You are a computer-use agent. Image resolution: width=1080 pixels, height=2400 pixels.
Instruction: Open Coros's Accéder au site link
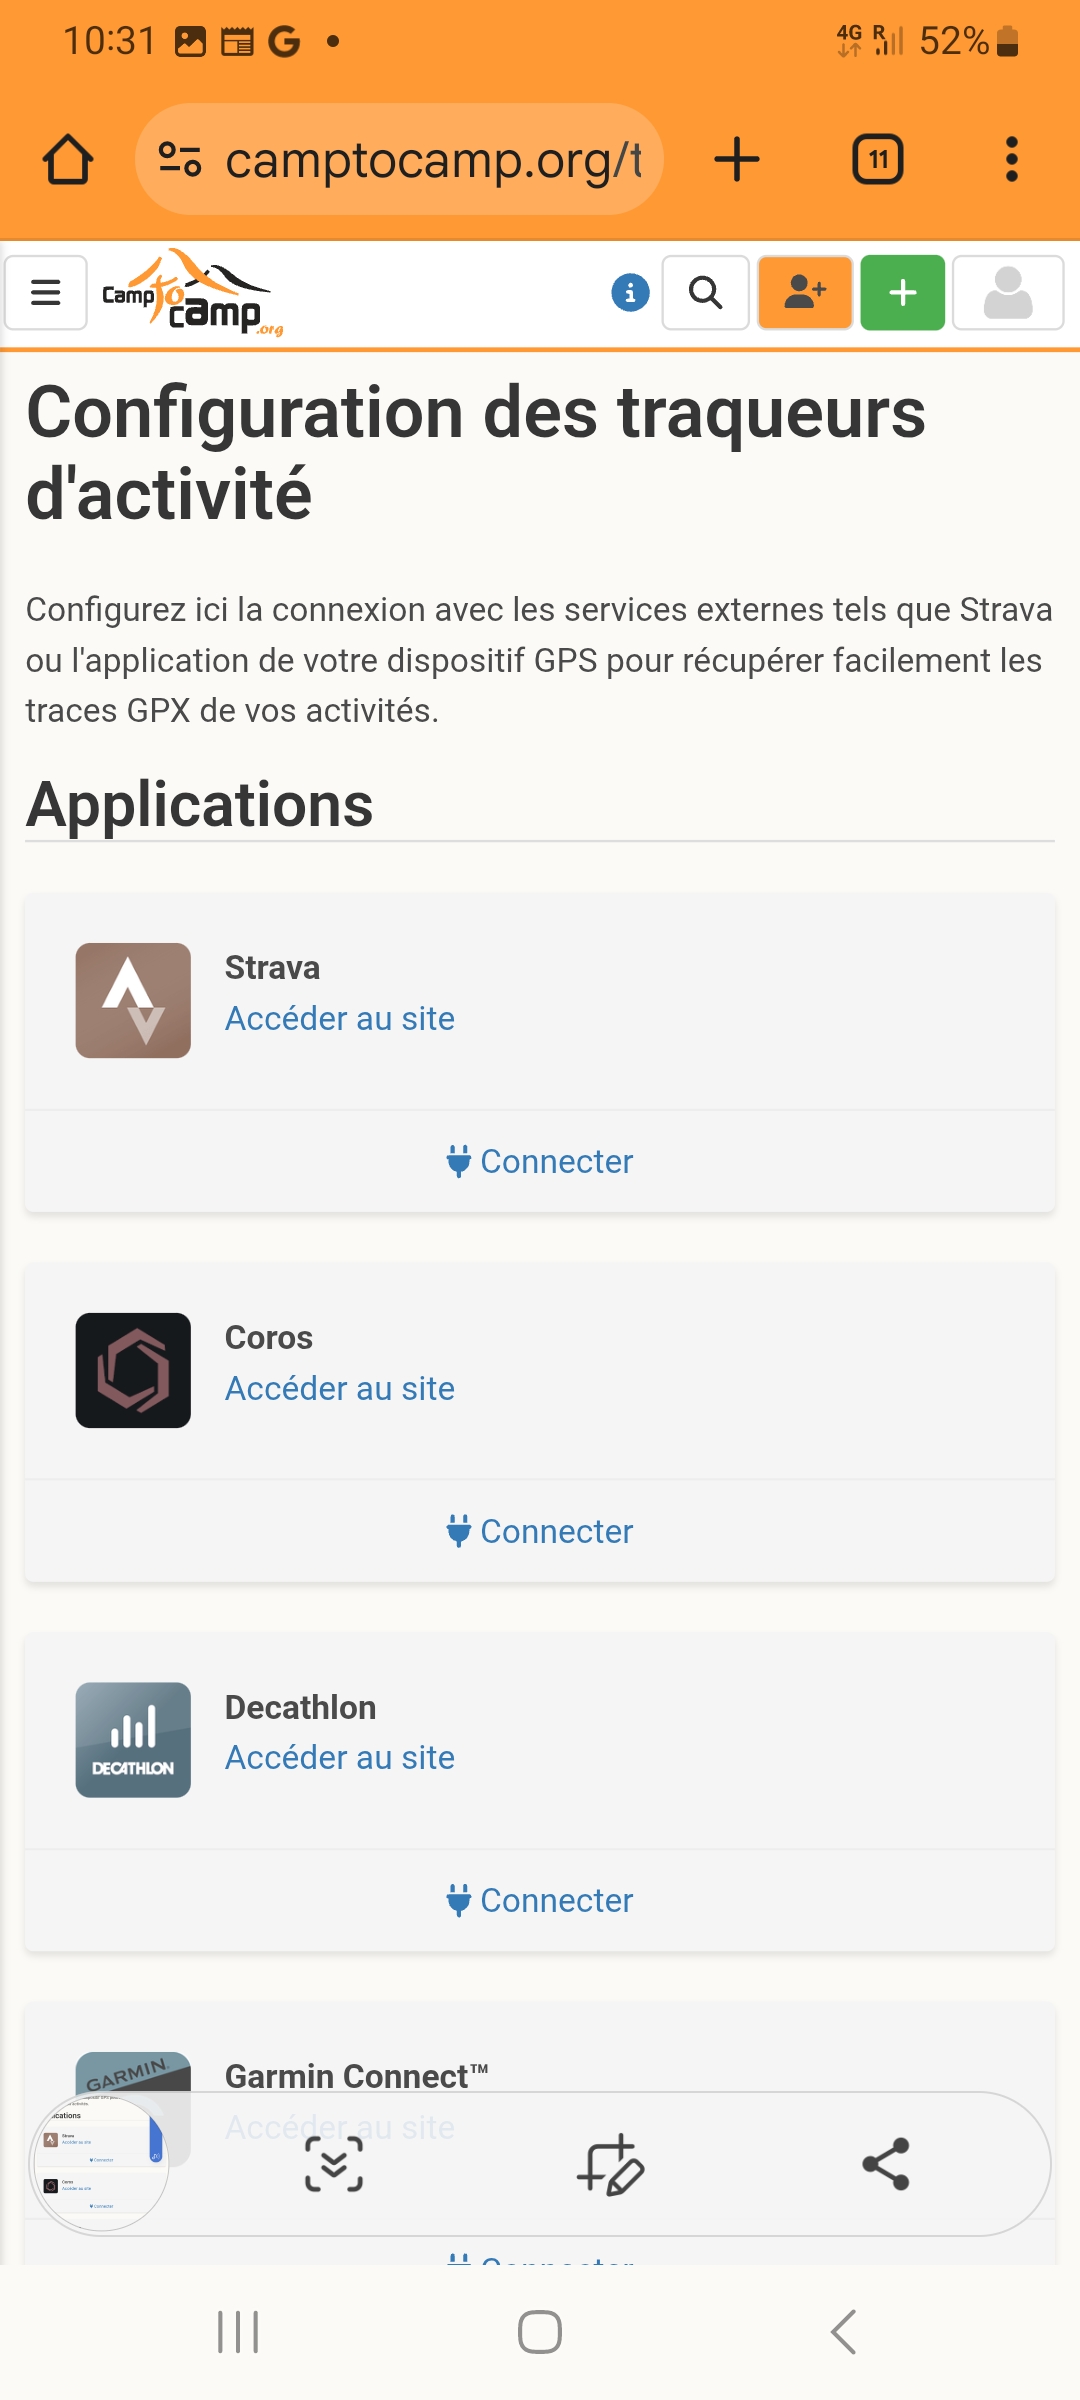pyautogui.click(x=340, y=1388)
